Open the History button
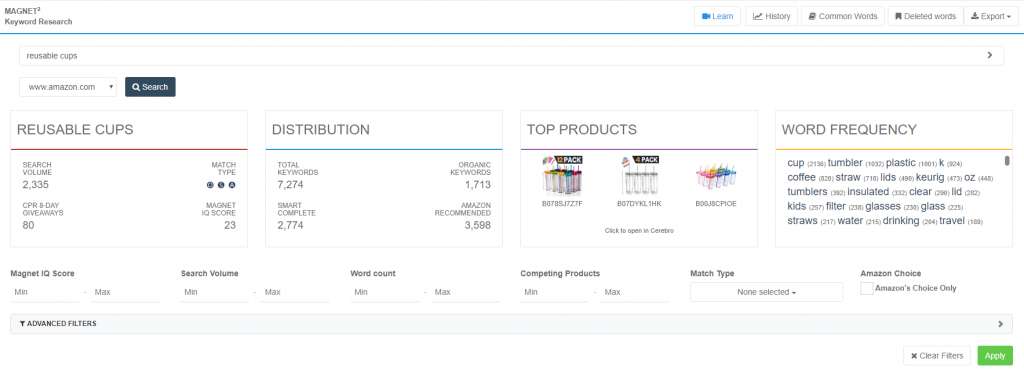The image size is (1024, 377). click(771, 16)
